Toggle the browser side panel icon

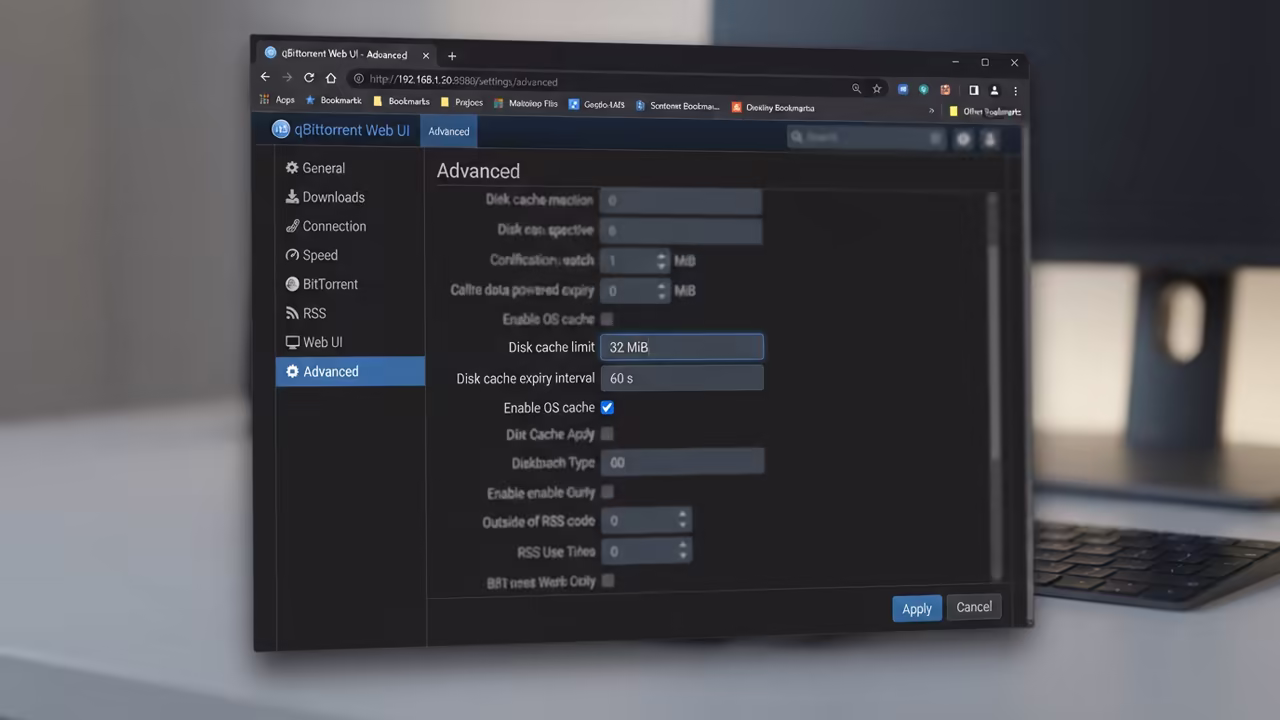point(974,90)
